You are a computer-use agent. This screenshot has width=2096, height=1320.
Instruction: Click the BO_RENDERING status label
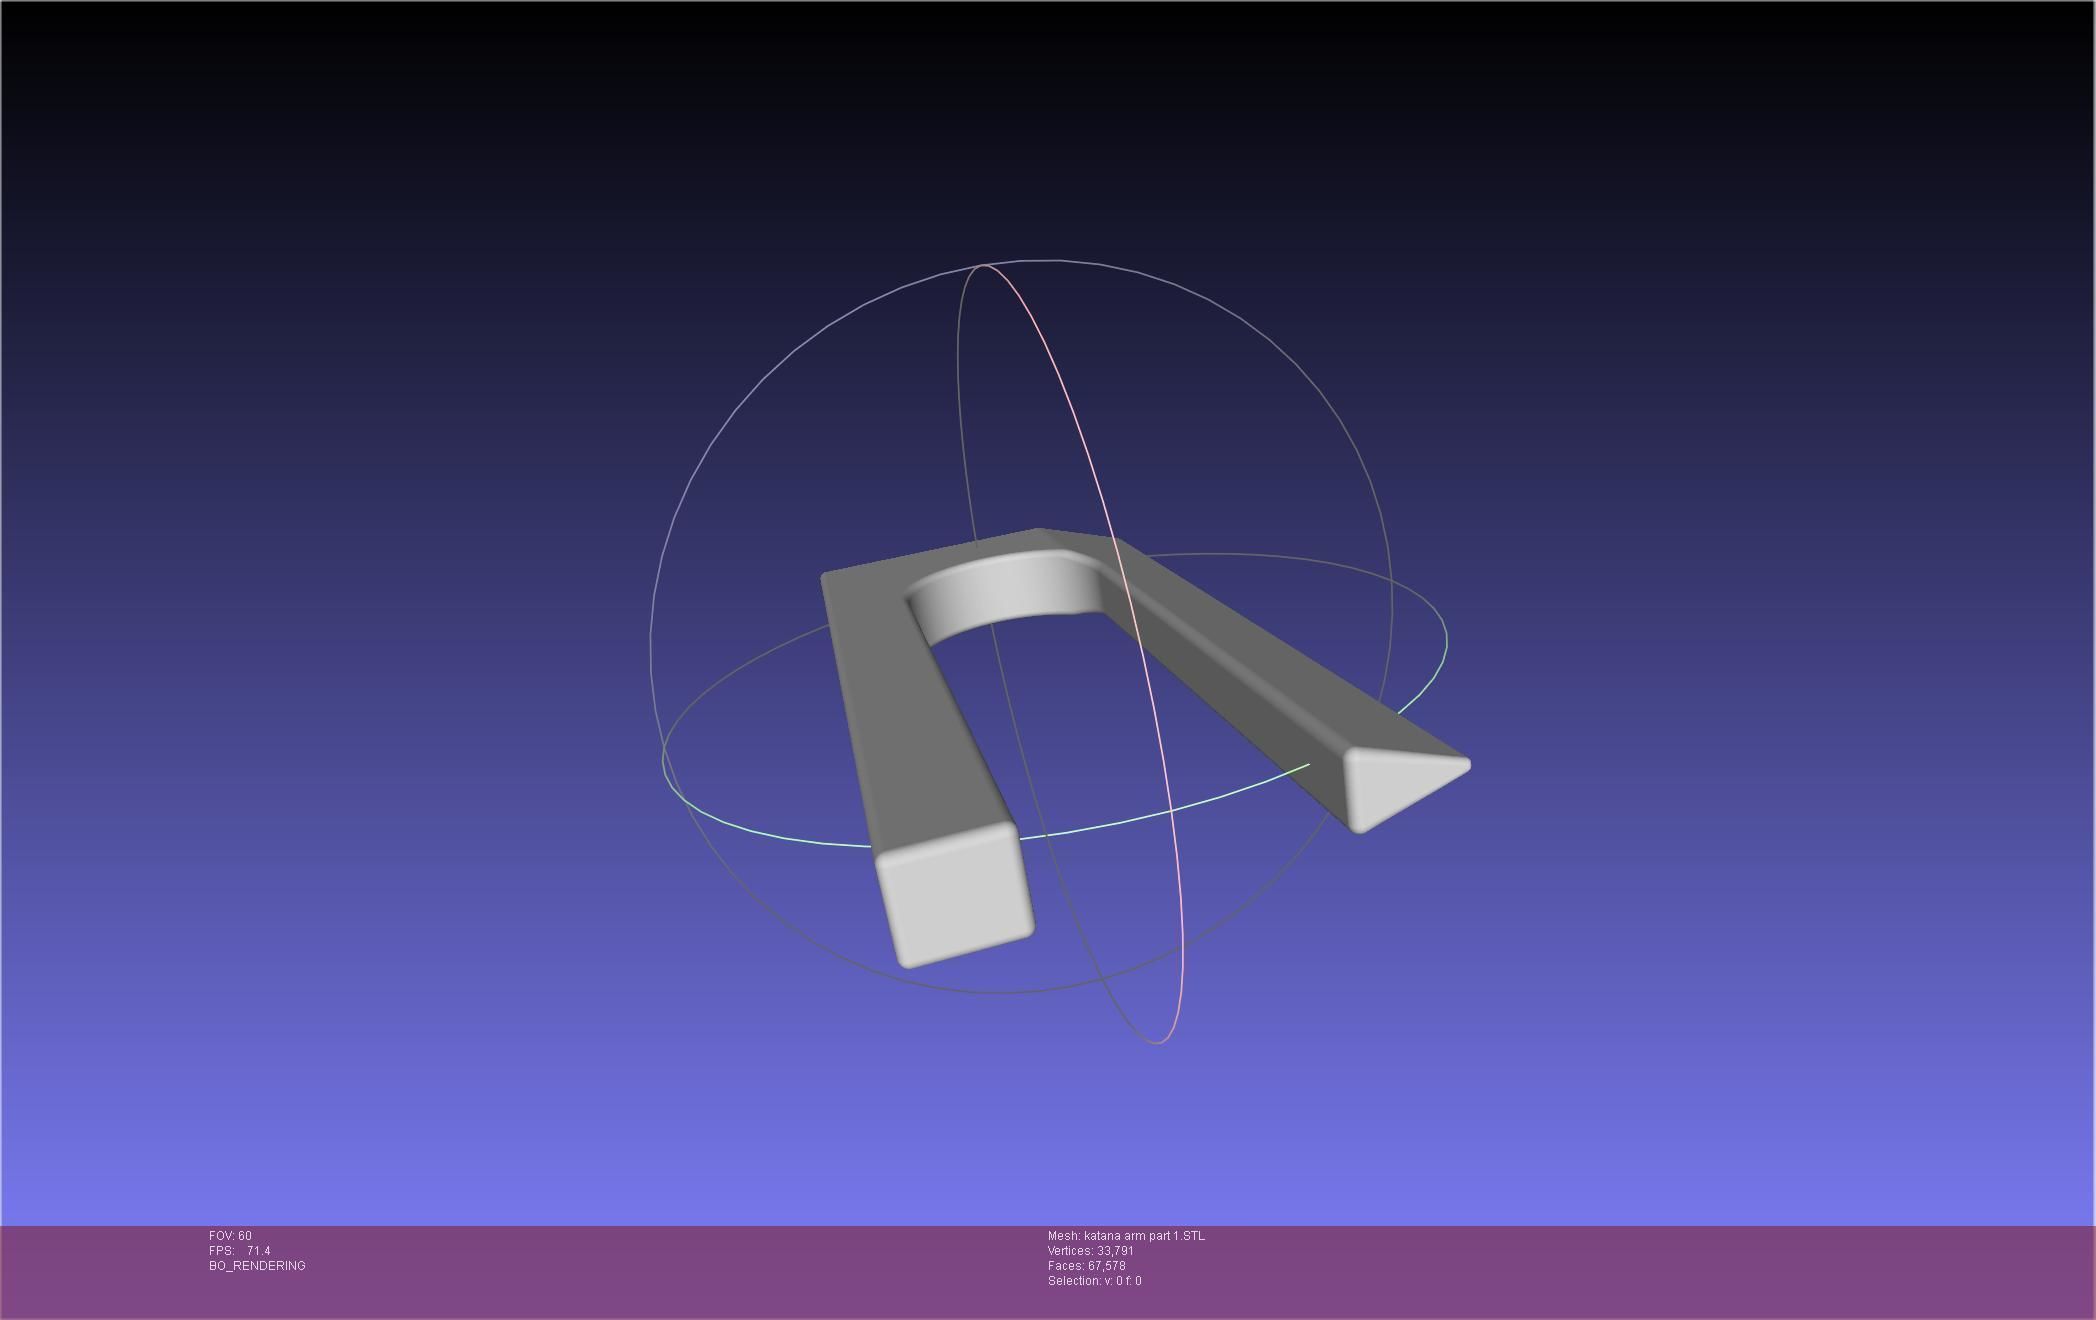pyautogui.click(x=257, y=1266)
